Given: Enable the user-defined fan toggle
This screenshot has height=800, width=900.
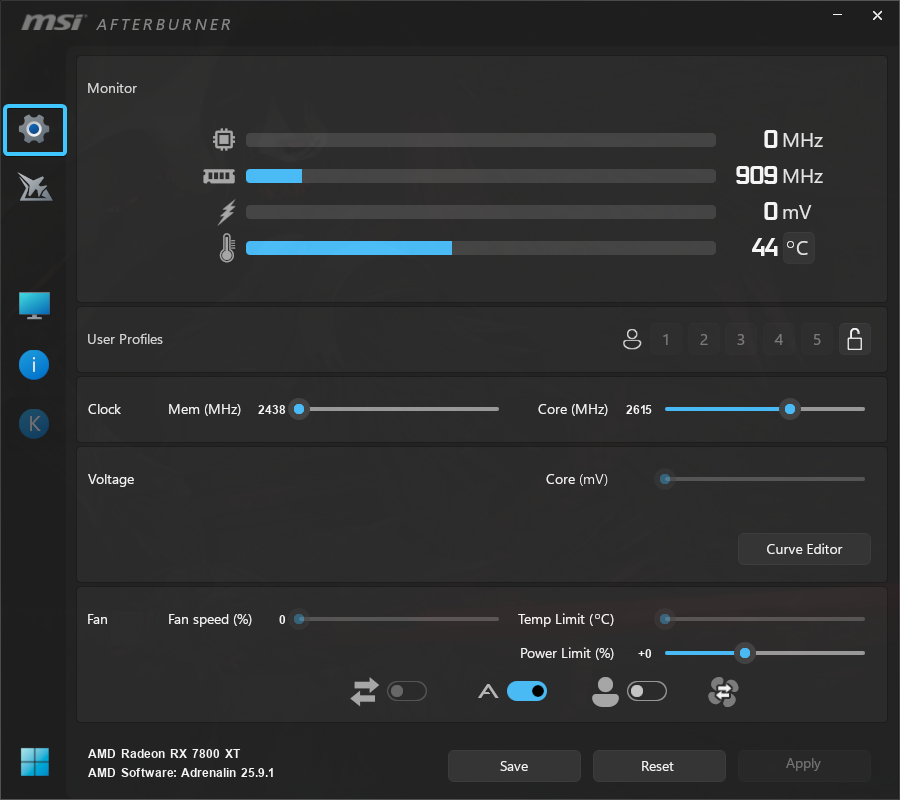Looking at the screenshot, I should tap(646, 691).
